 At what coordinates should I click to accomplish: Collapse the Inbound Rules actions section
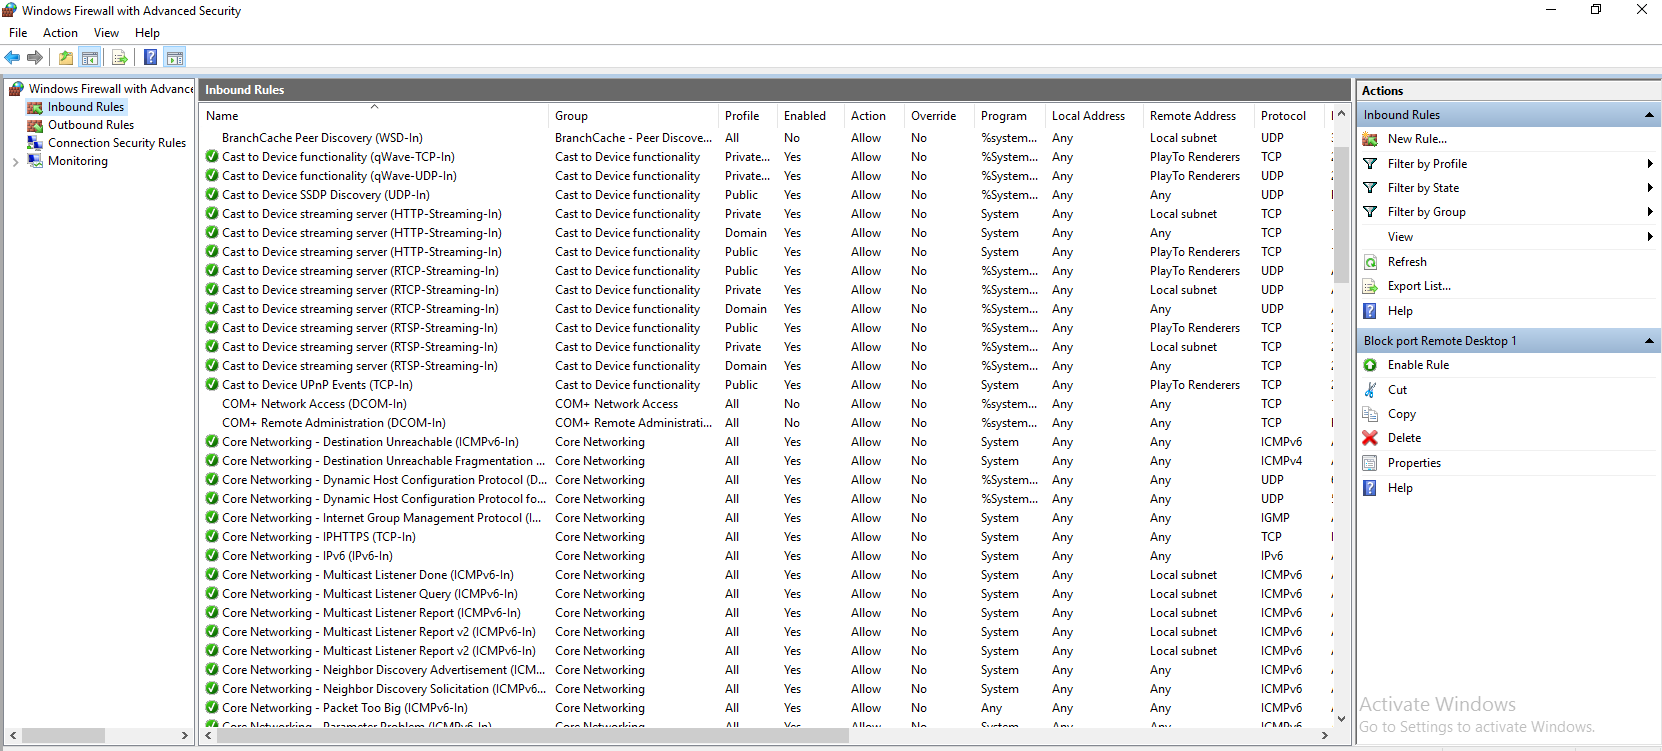(x=1649, y=115)
